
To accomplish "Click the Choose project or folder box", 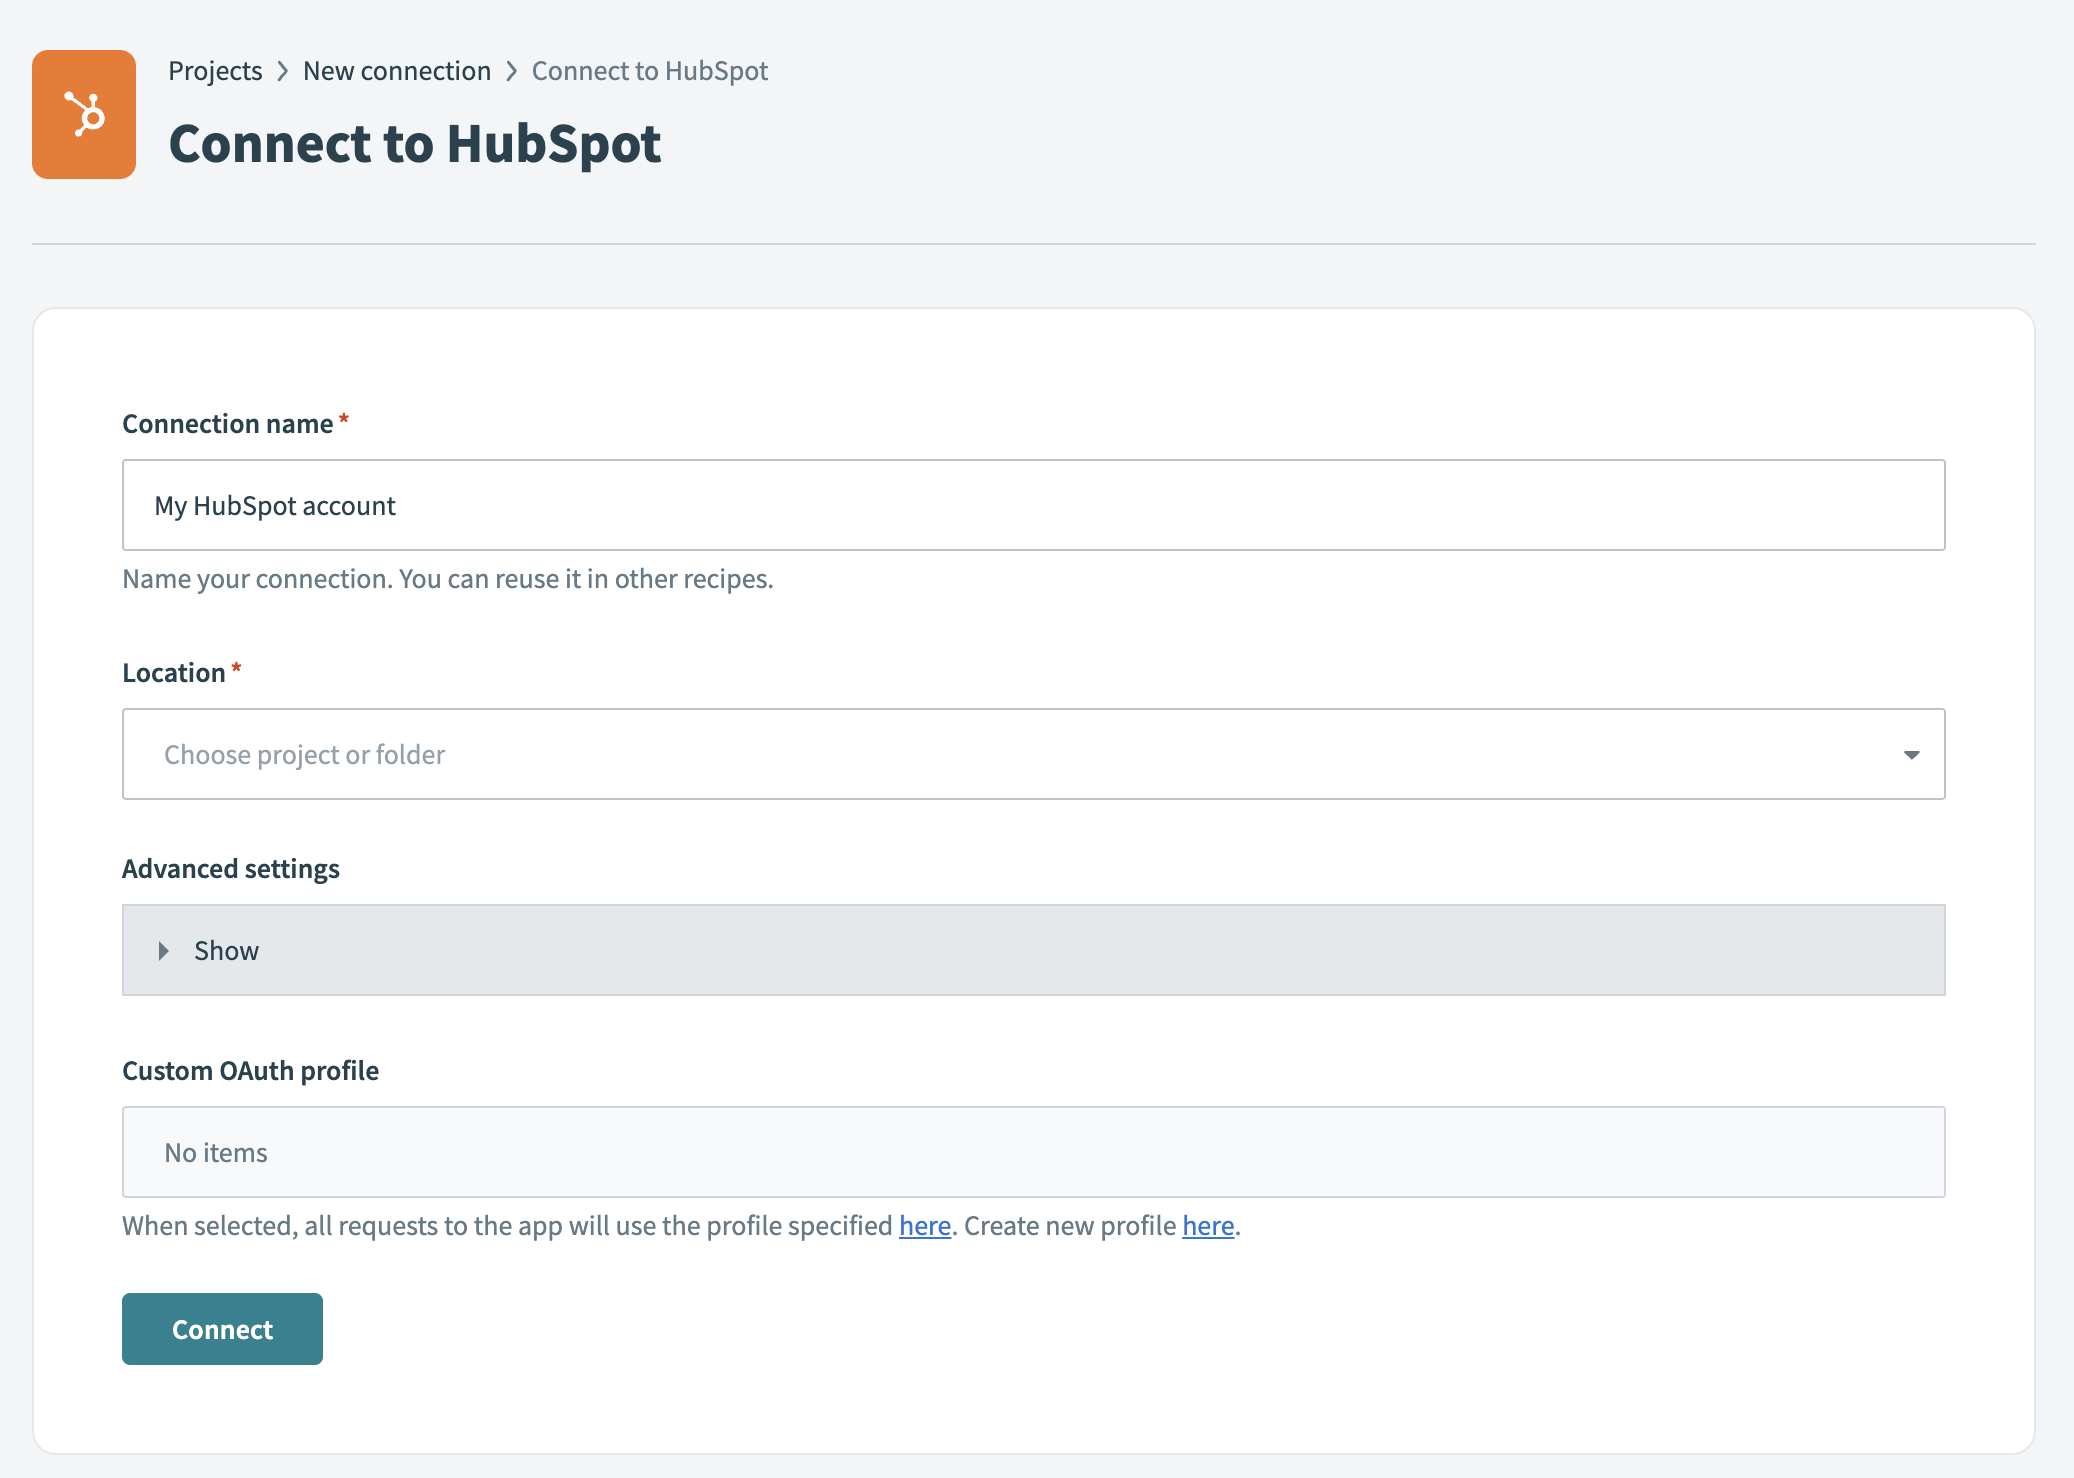I will coord(1033,754).
